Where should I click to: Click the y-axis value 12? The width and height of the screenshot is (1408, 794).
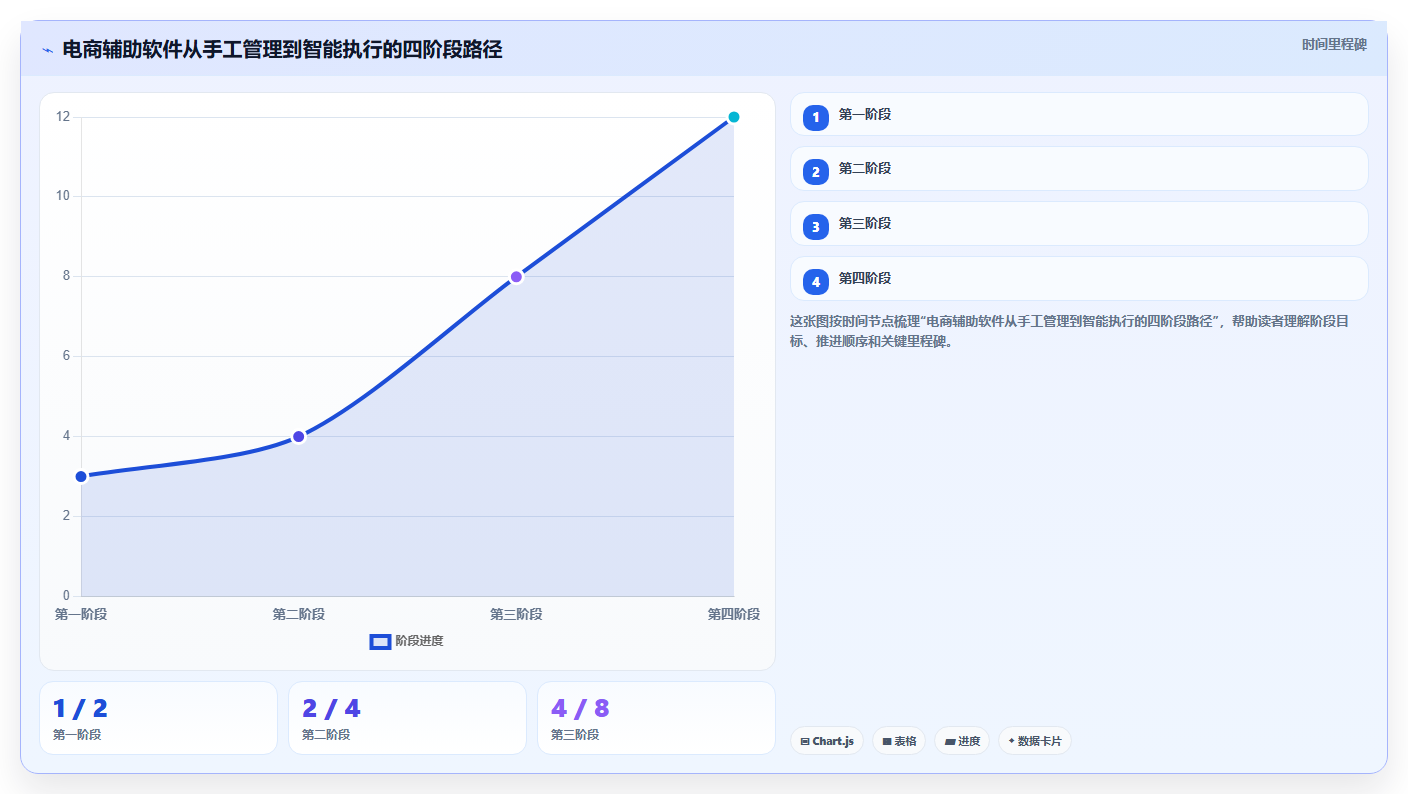63,117
